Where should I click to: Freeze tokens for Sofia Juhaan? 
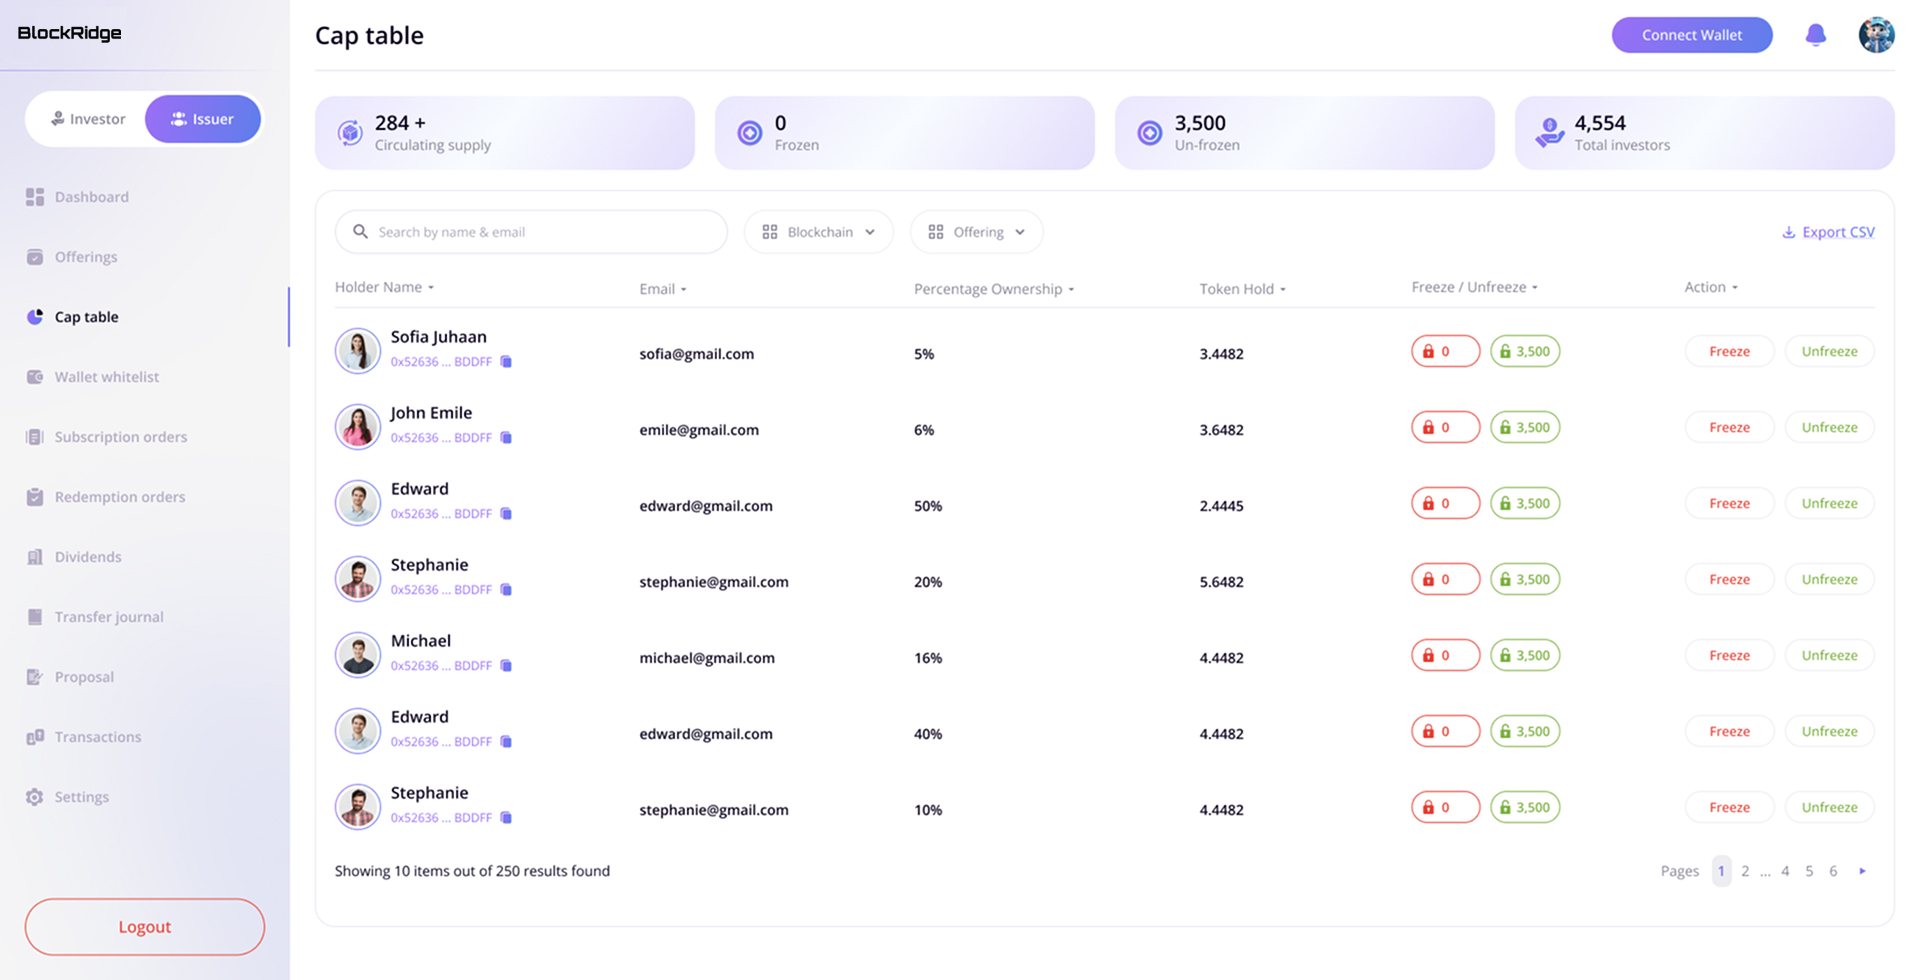pos(1729,351)
